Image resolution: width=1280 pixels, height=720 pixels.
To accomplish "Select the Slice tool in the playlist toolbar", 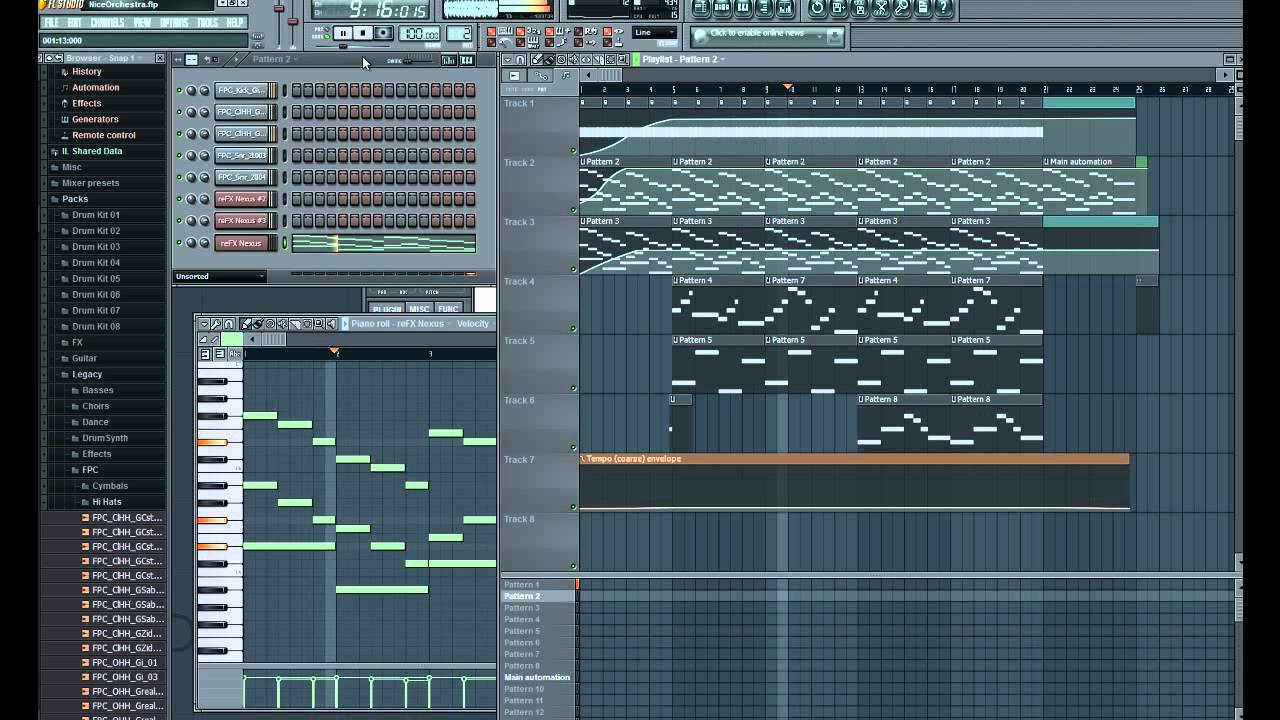I will point(597,60).
